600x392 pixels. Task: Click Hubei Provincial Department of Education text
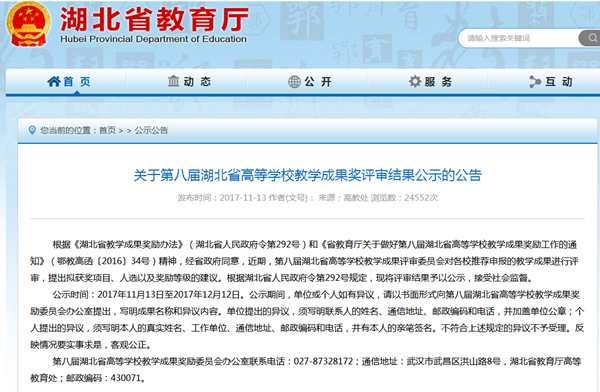pos(153,39)
